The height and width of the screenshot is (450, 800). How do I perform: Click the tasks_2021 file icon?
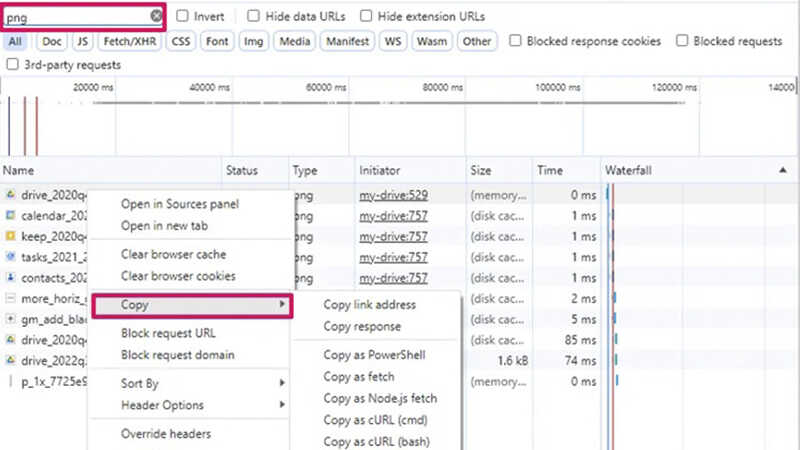pyautogui.click(x=10, y=257)
